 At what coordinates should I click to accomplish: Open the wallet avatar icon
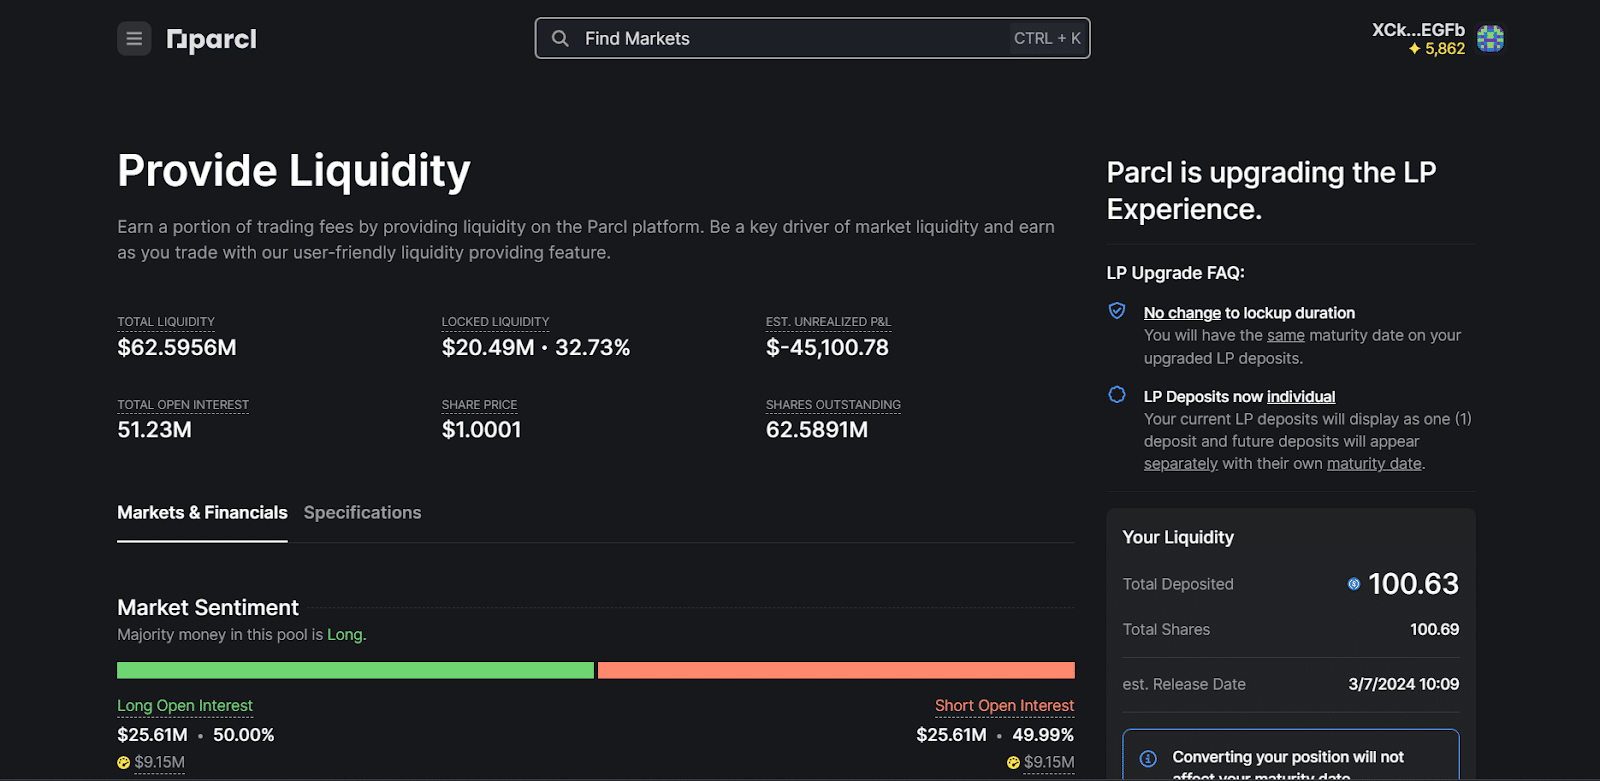(1490, 39)
